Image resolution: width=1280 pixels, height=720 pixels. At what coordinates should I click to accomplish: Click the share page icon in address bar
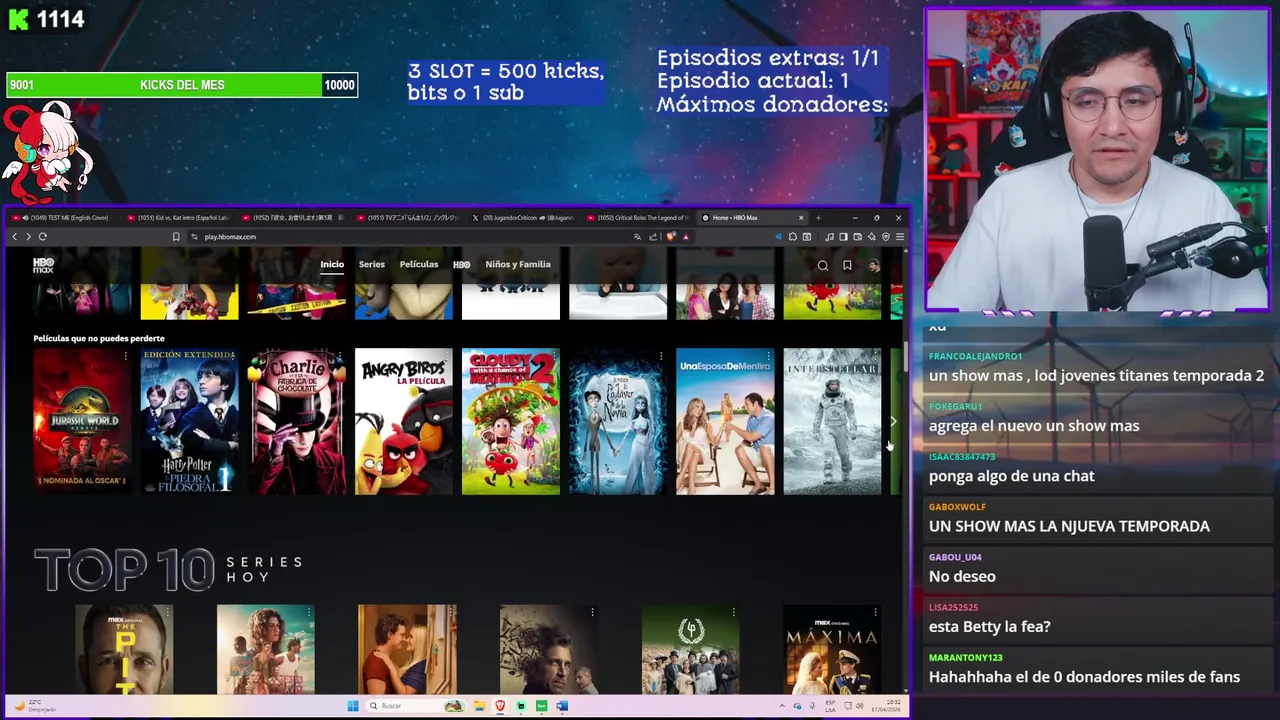tap(653, 237)
